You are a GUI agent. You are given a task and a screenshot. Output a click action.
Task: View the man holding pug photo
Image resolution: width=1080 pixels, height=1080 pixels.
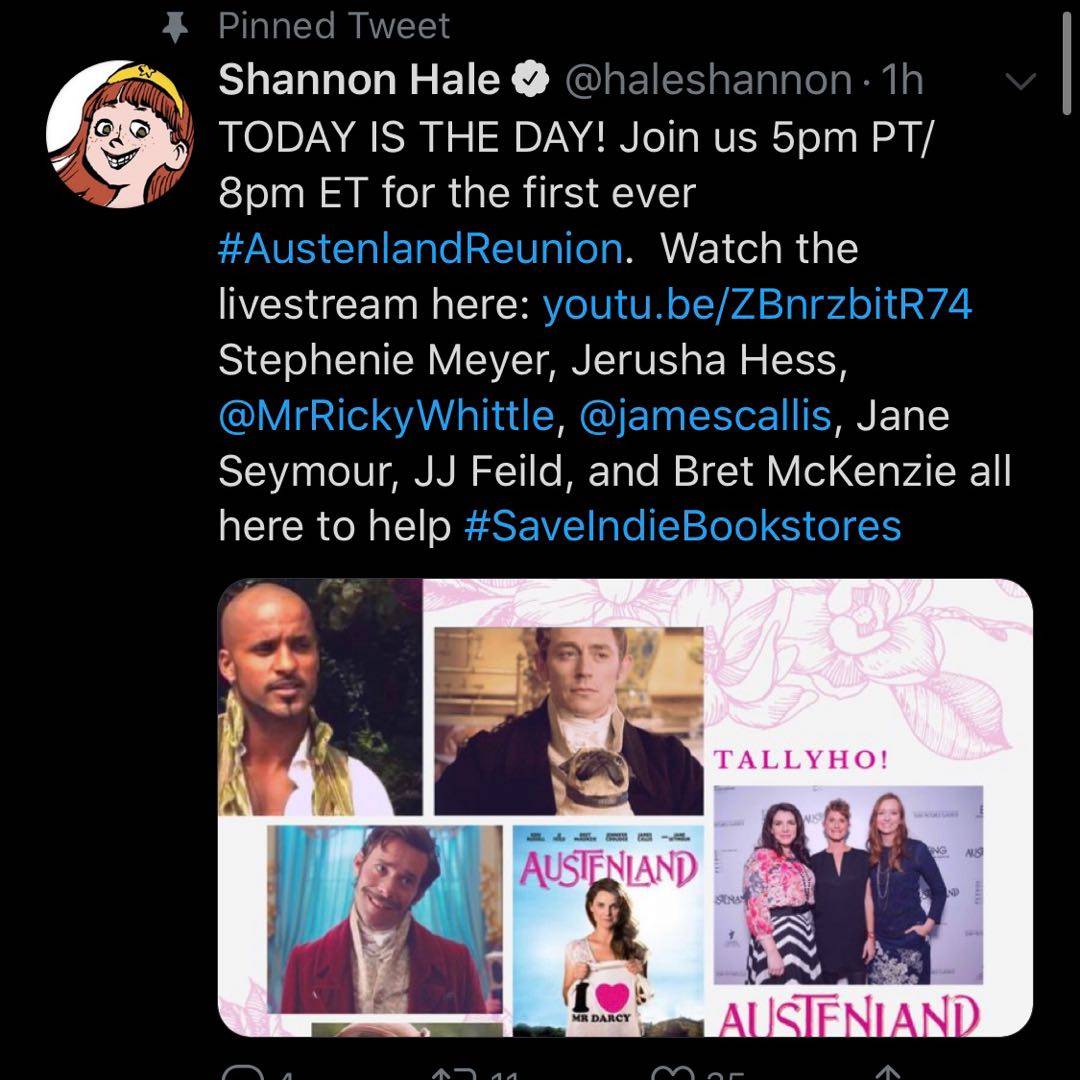point(569,719)
